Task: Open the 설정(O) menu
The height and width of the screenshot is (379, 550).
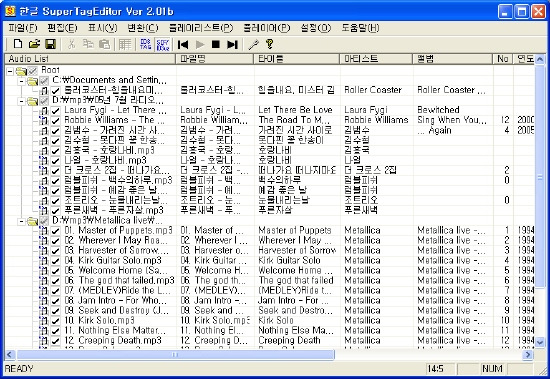Action: click(316, 28)
